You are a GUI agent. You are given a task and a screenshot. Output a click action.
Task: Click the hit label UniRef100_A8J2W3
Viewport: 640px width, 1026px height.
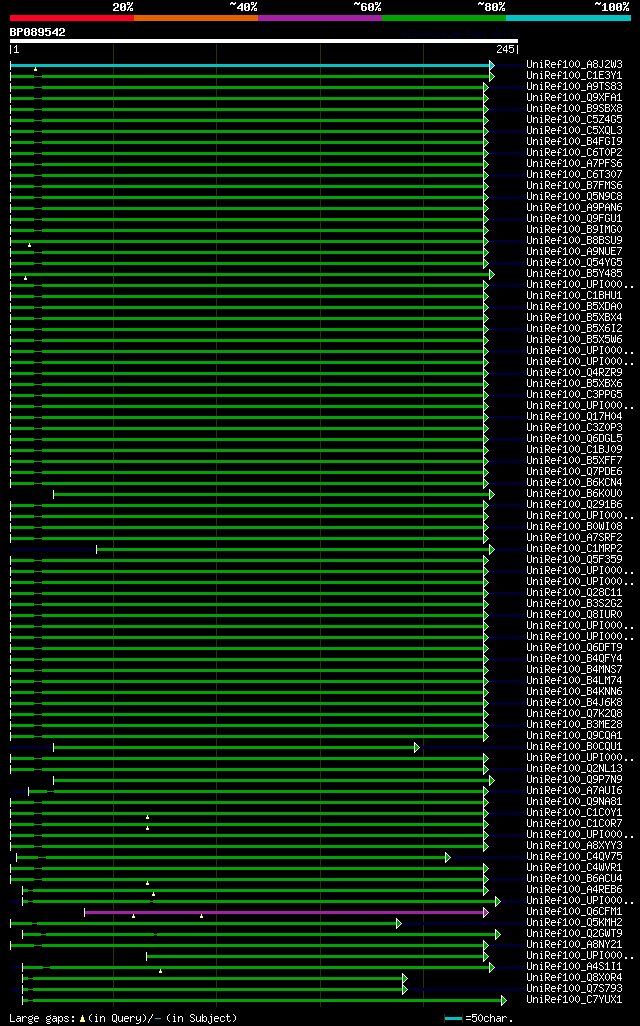tap(575, 64)
